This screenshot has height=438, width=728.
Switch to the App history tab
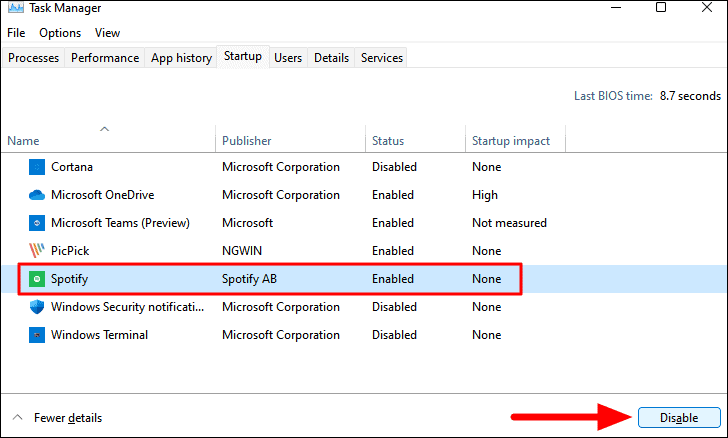tap(181, 58)
